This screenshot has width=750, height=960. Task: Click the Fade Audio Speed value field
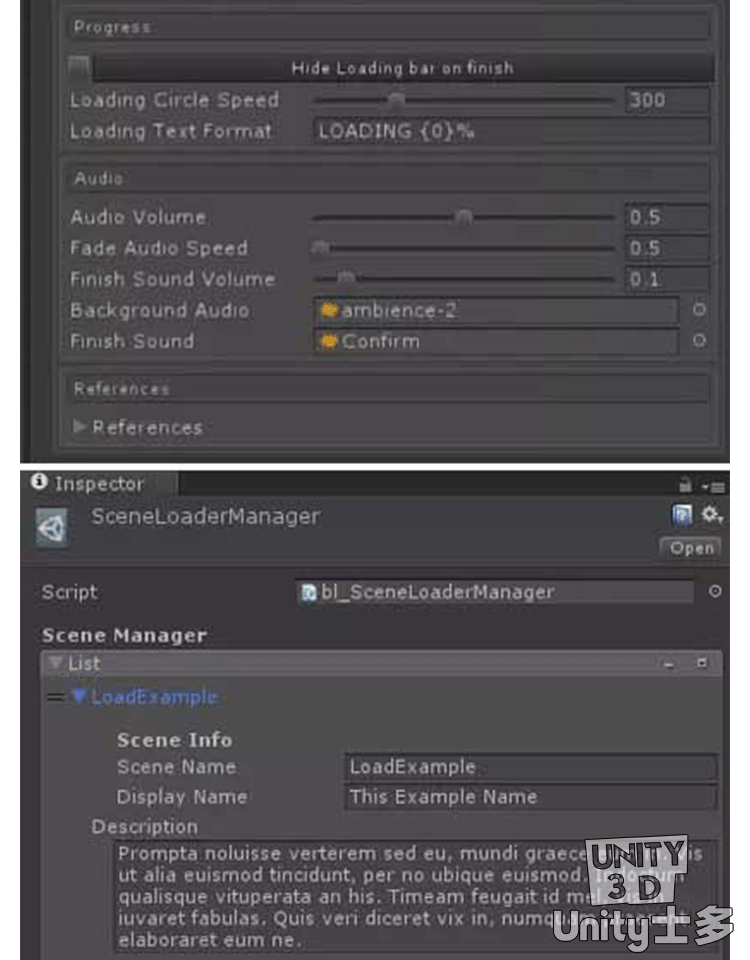tap(667, 248)
